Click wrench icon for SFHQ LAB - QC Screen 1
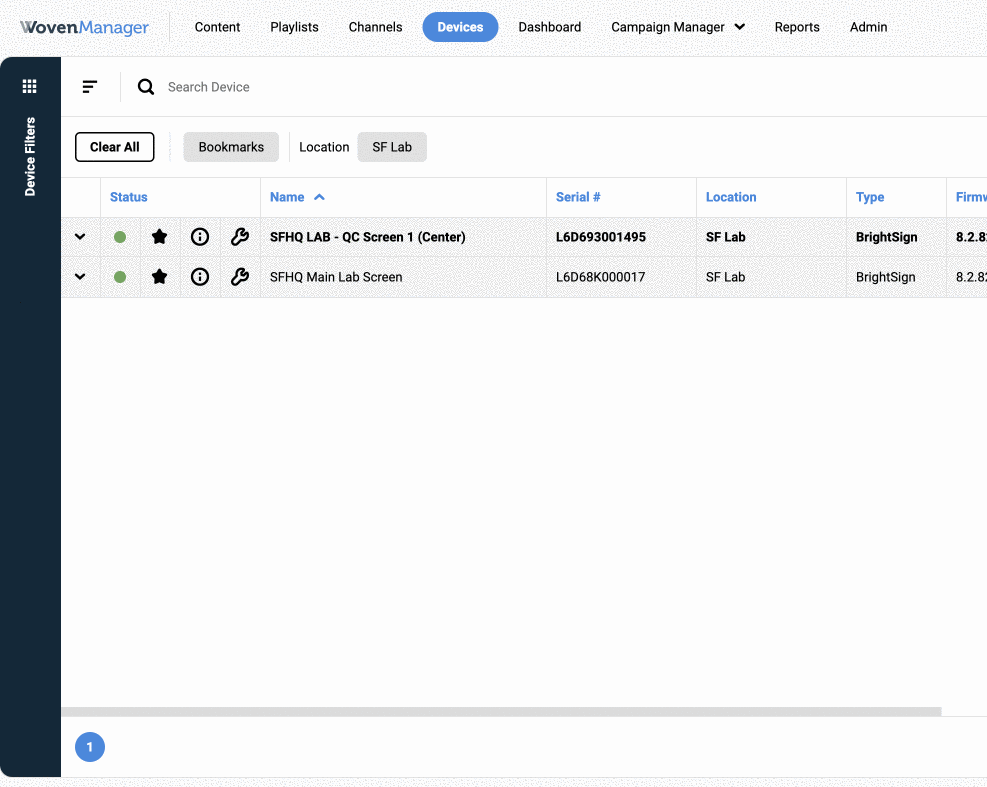The image size is (987, 787). [240, 237]
